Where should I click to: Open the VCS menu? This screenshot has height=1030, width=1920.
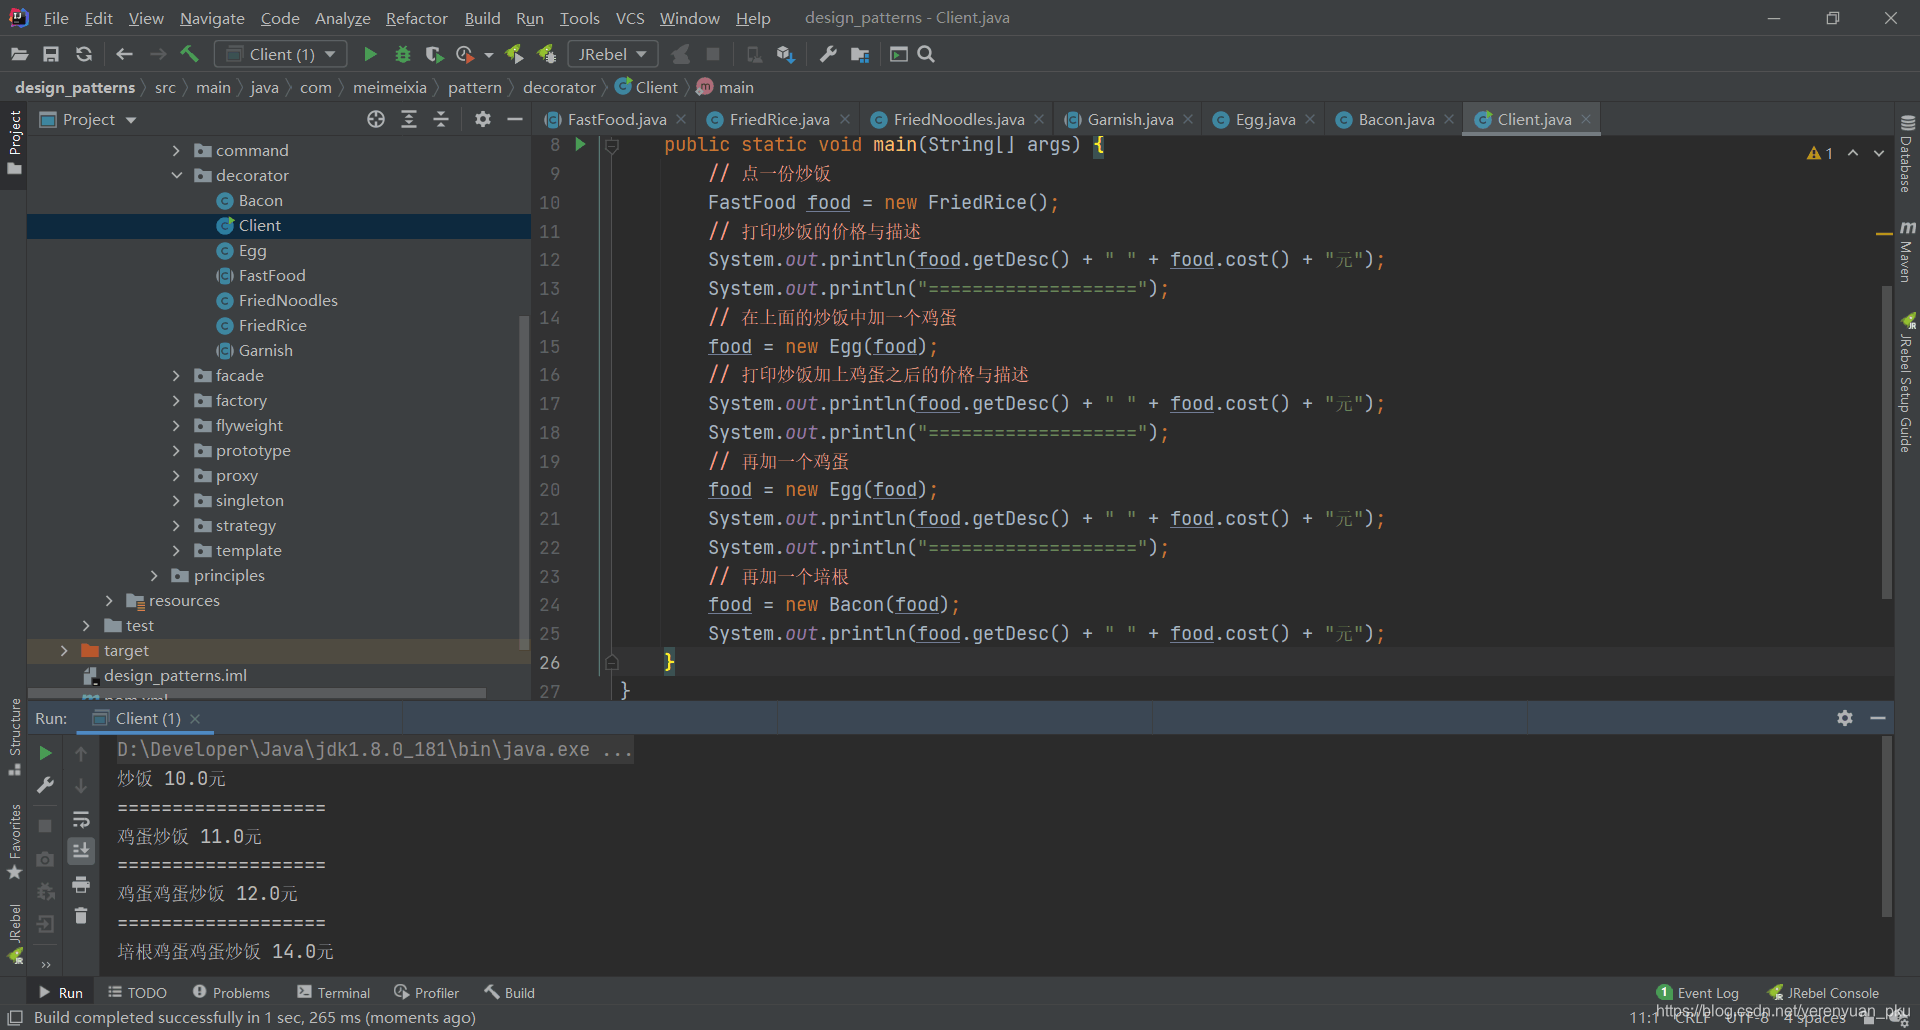tap(630, 18)
